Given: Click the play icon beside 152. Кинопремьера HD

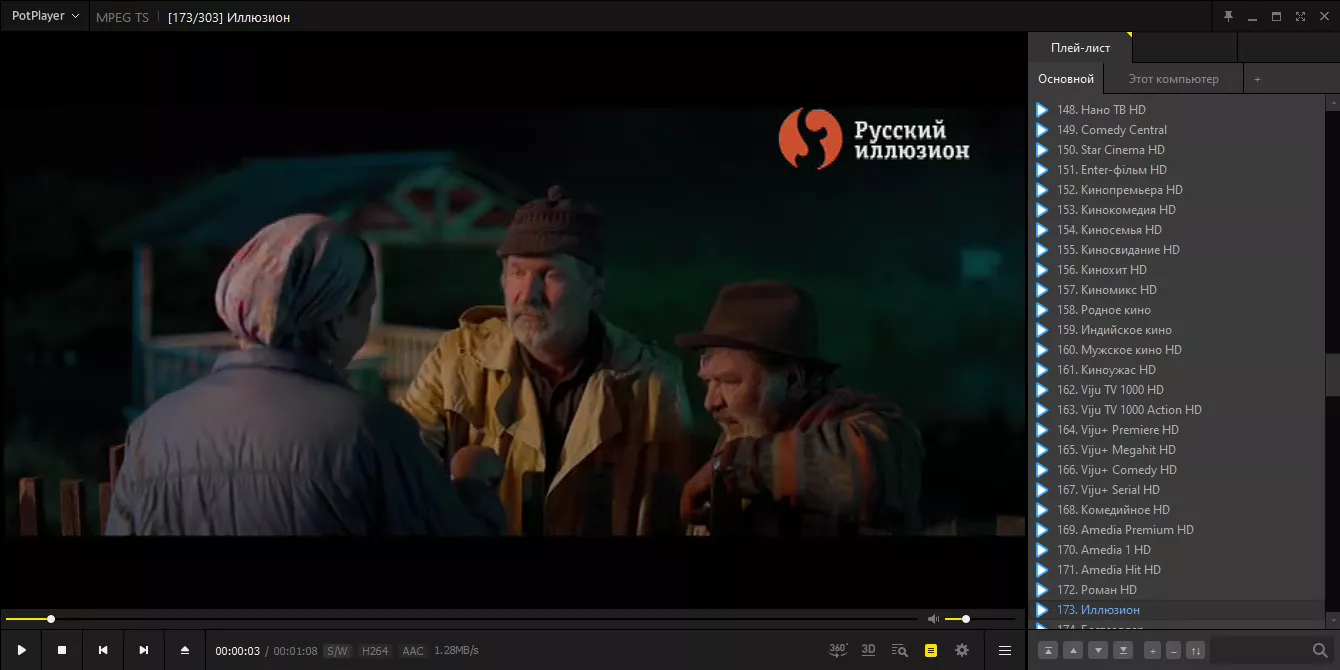Looking at the screenshot, I should click(x=1042, y=190).
